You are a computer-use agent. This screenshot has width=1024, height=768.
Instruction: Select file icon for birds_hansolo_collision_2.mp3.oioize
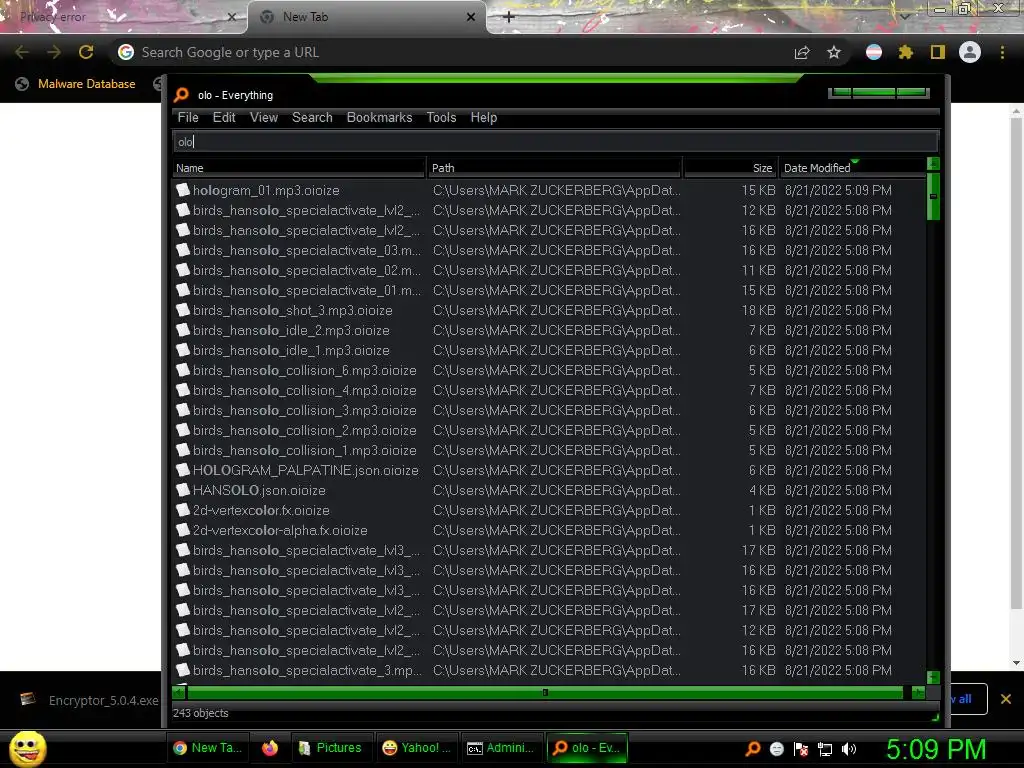(183, 430)
